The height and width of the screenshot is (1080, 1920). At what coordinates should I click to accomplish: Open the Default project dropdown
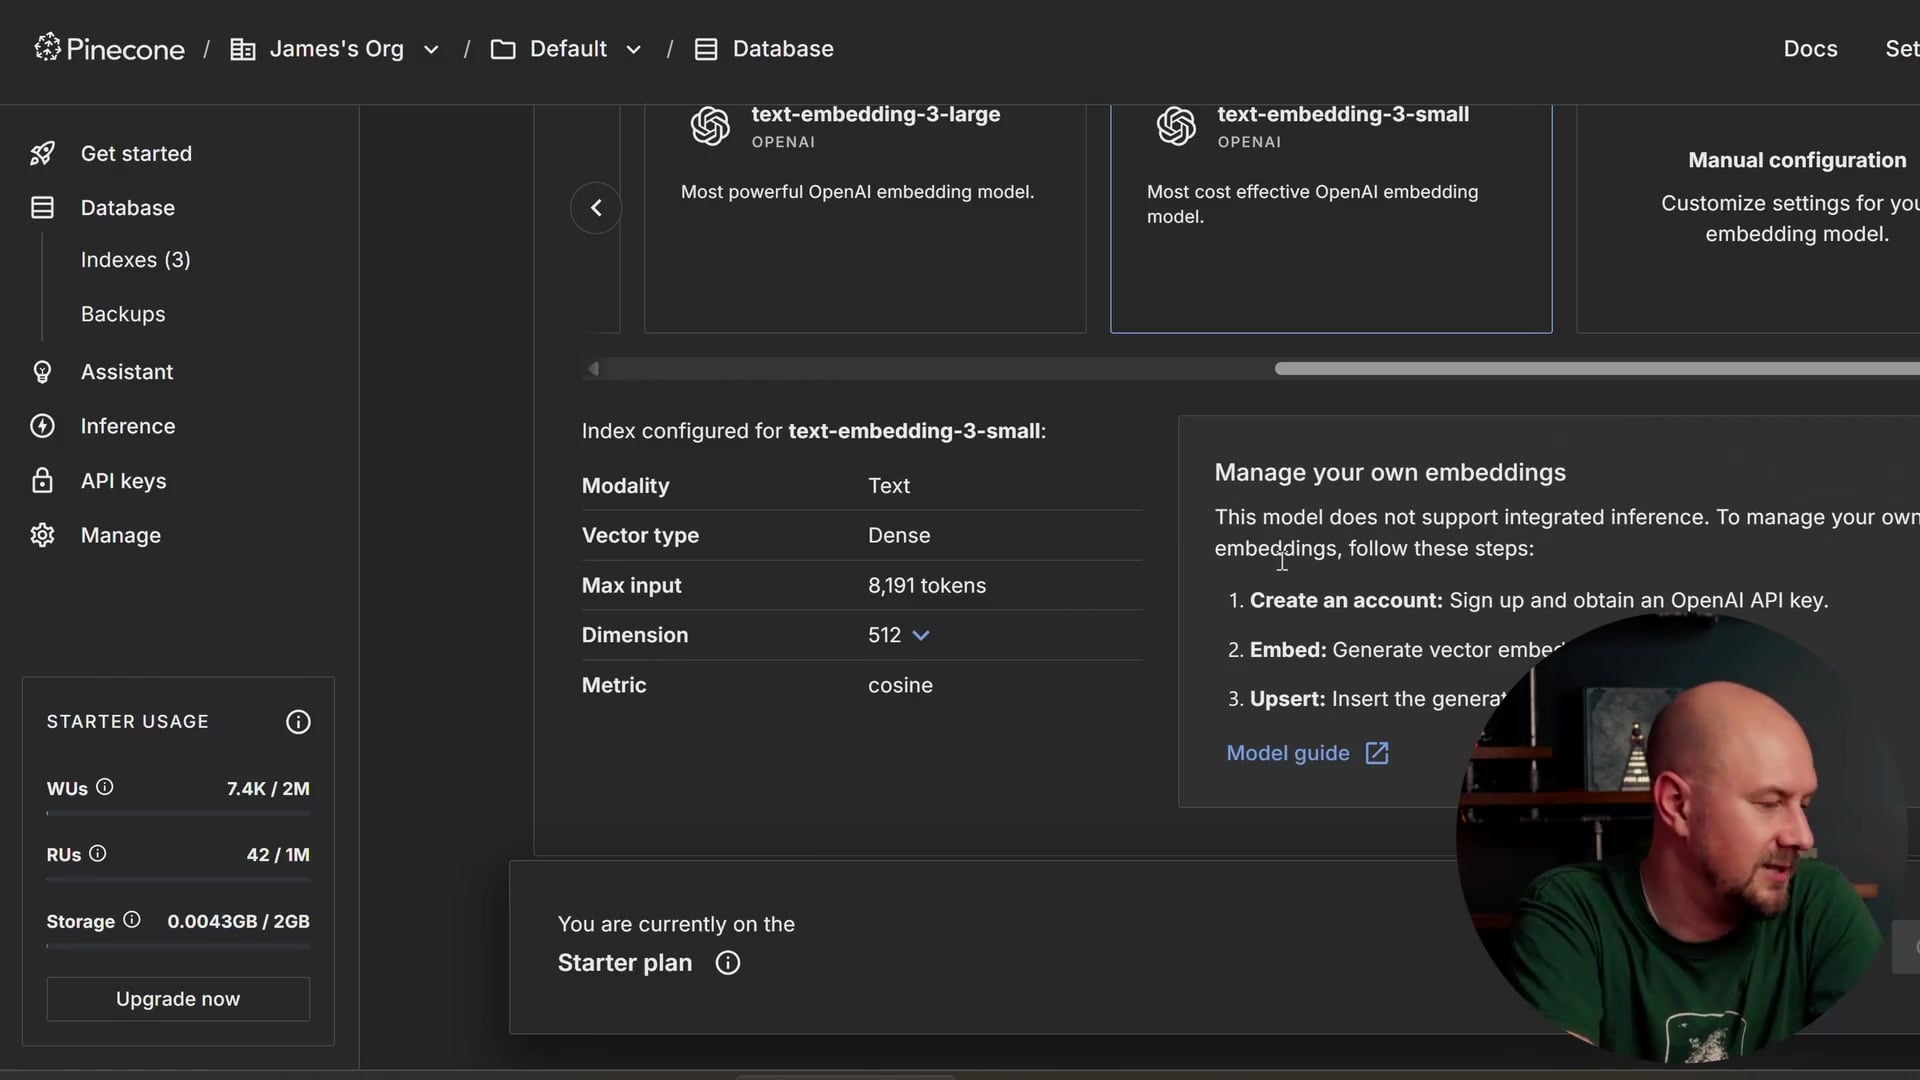pos(633,49)
